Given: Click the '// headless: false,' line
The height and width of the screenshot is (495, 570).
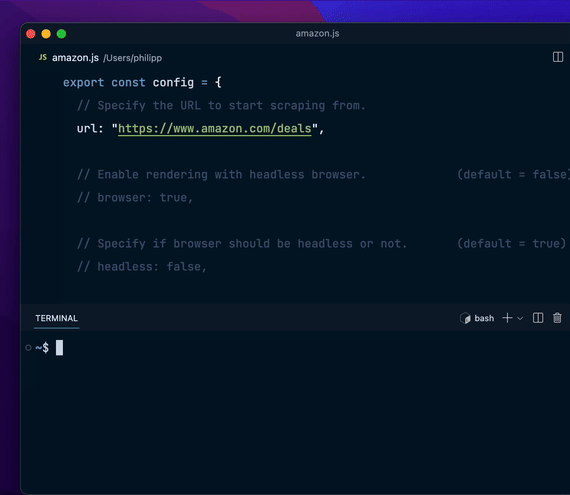Looking at the screenshot, I should (142, 267).
